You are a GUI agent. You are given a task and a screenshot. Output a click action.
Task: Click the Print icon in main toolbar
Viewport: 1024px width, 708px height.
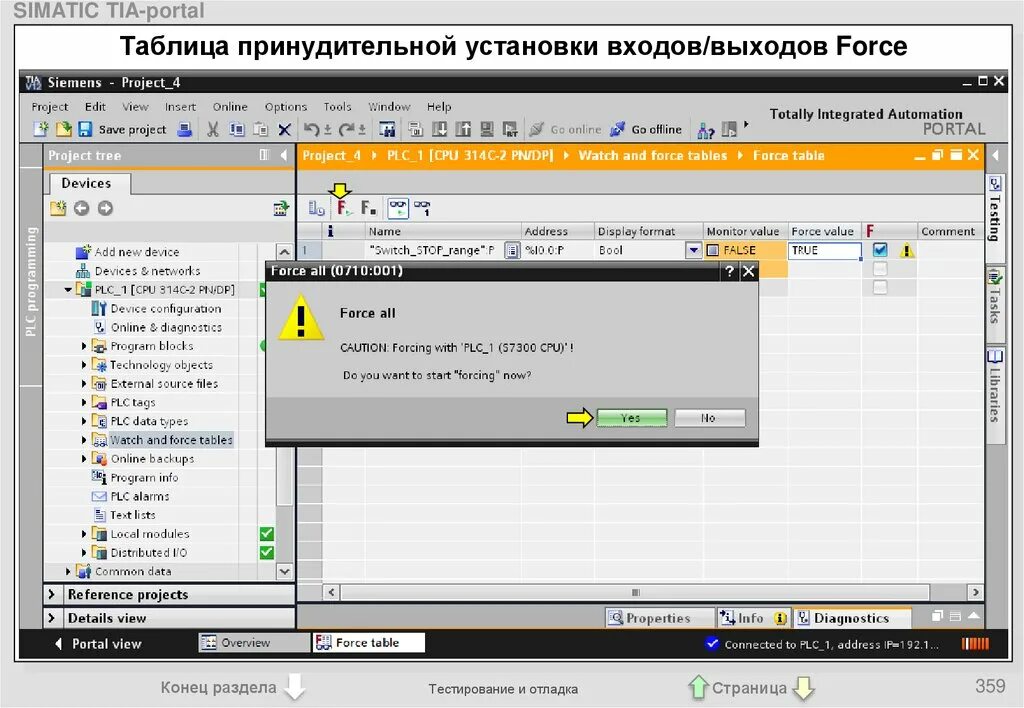point(185,129)
